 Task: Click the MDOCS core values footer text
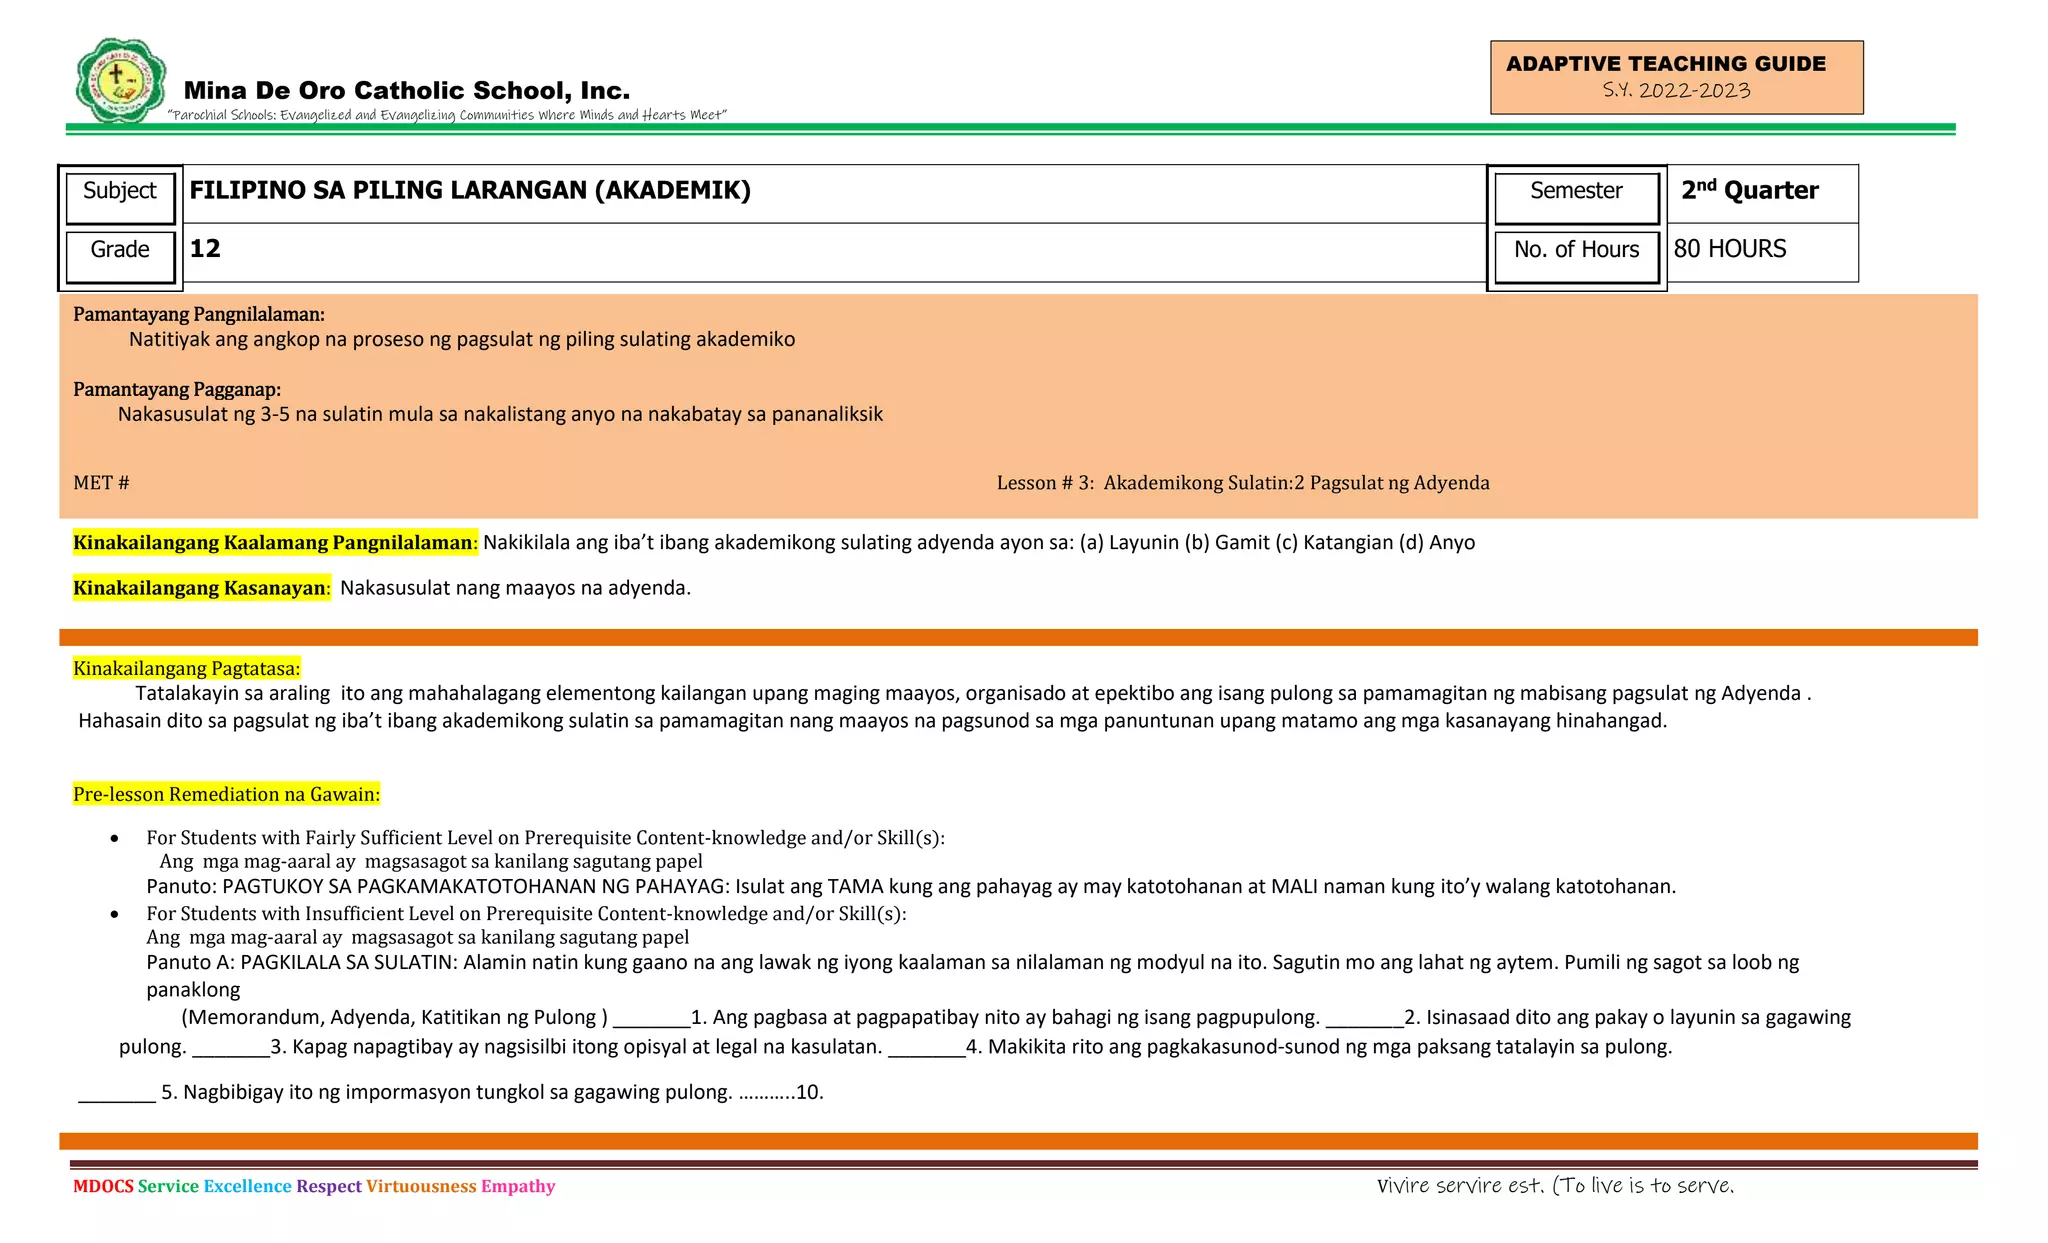(x=314, y=1187)
